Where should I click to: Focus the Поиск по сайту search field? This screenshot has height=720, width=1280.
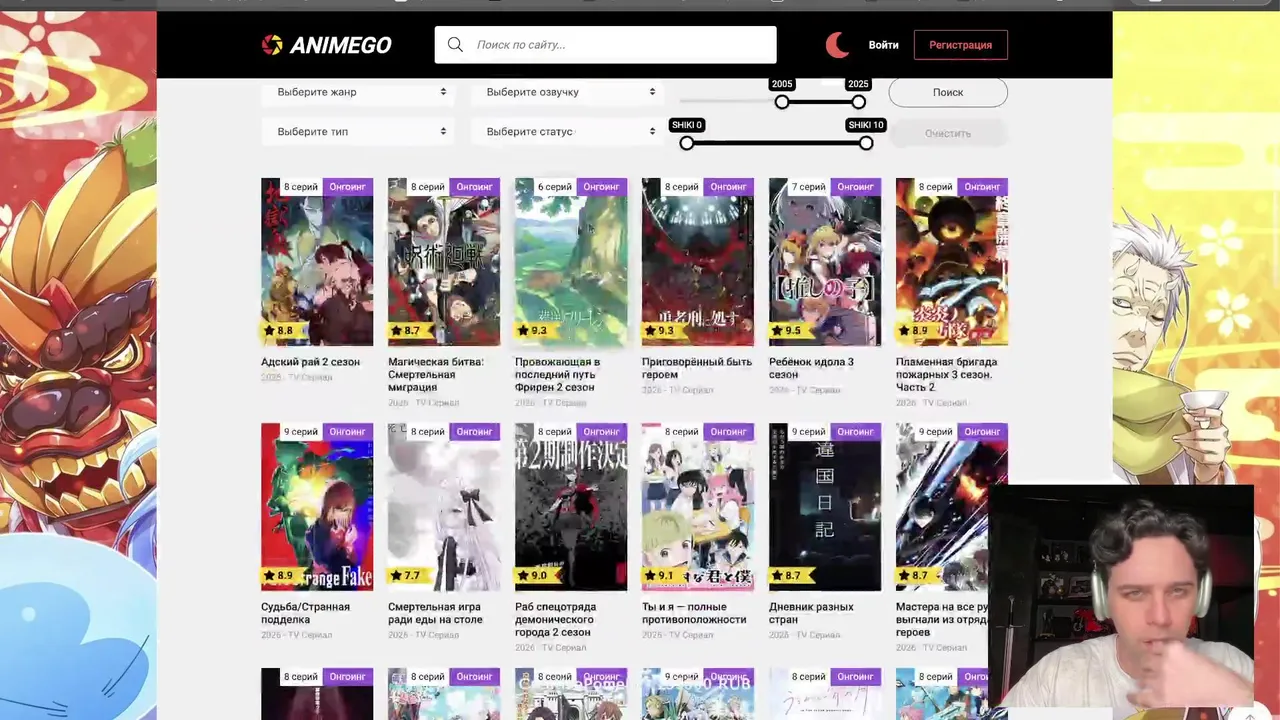tap(605, 45)
